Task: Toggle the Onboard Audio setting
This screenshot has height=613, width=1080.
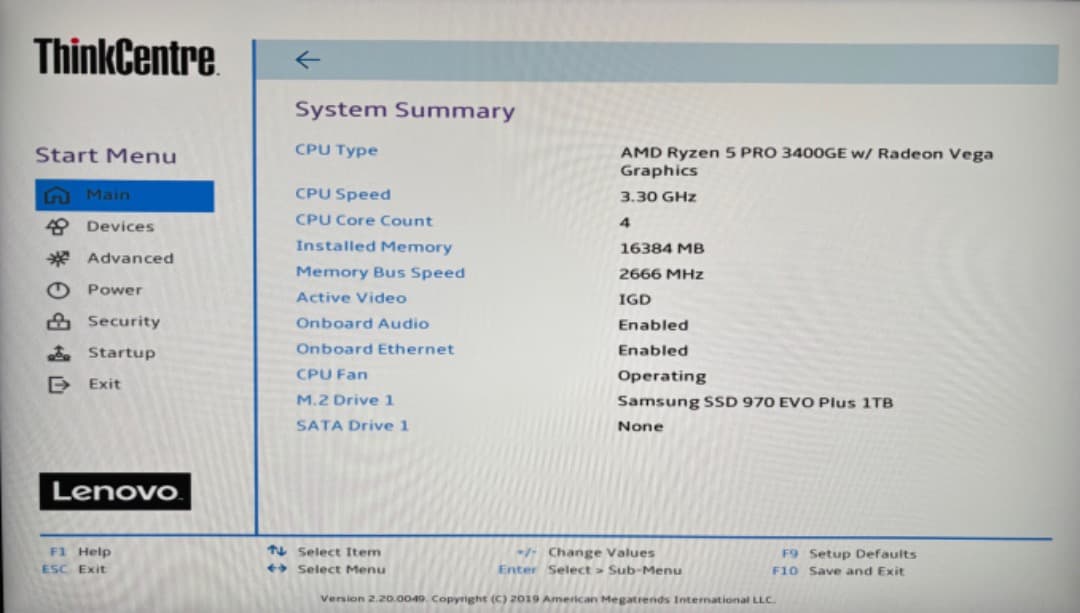Action: point(362,324)
